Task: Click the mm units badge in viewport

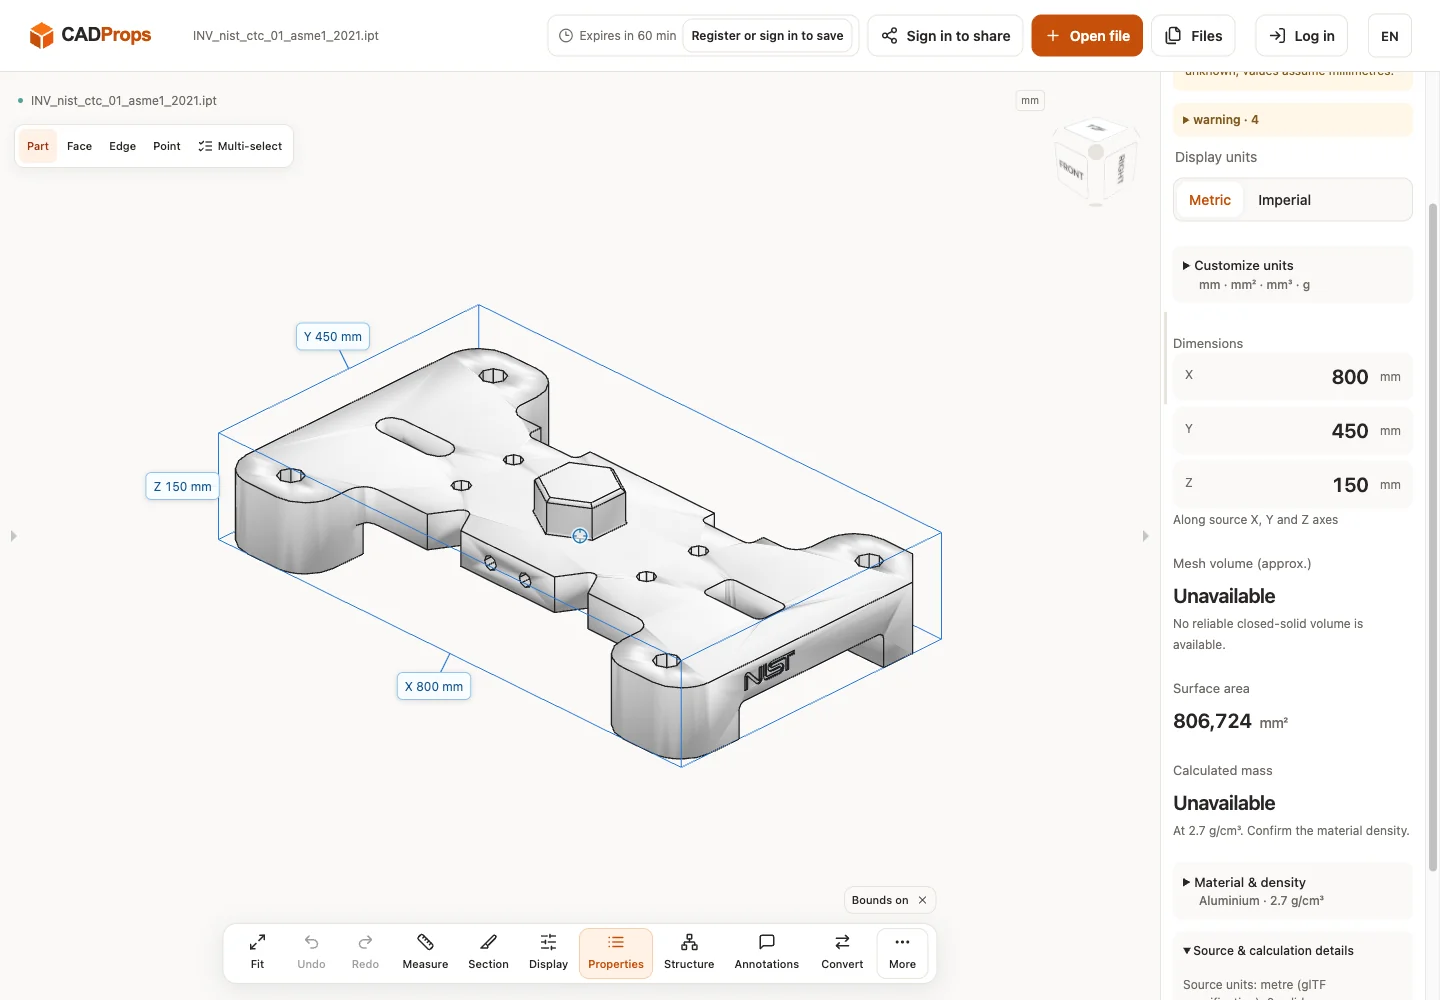Action: point(1030,100)
